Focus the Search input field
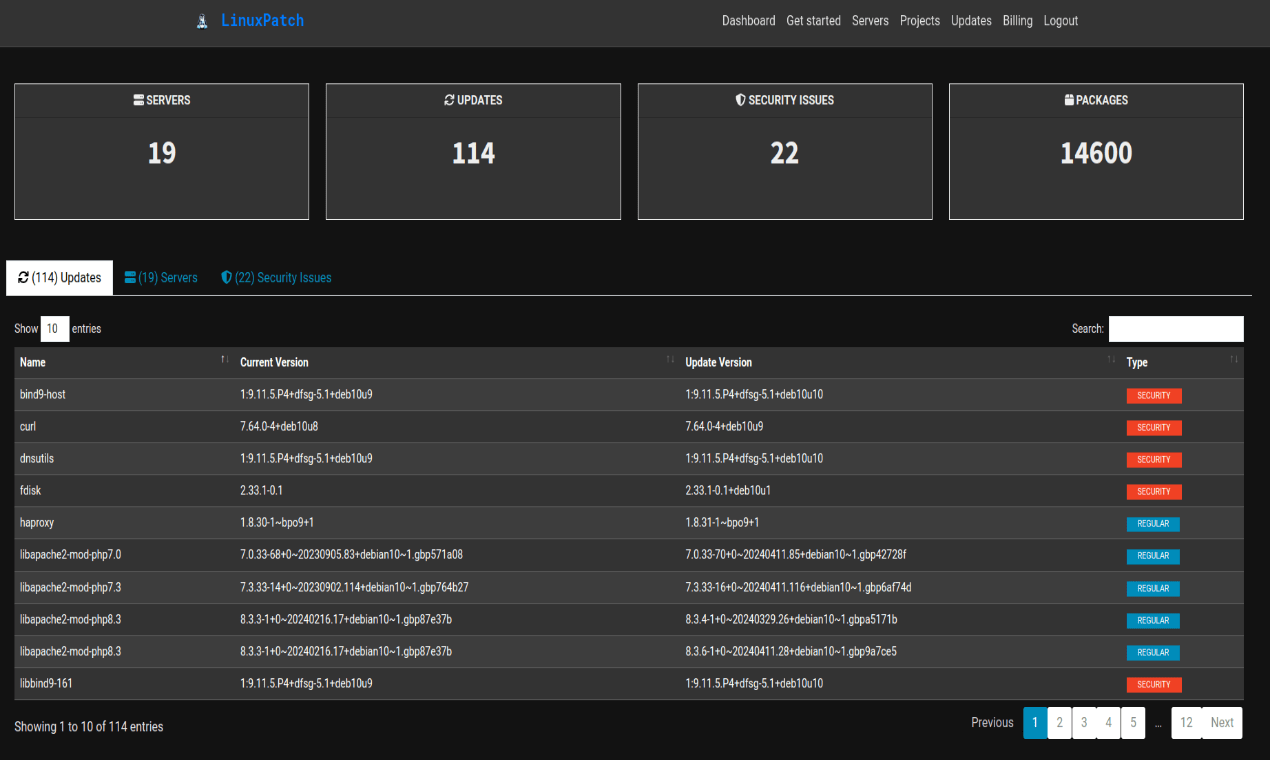This screenshot has height=760, width=1270. [1176, 328]
